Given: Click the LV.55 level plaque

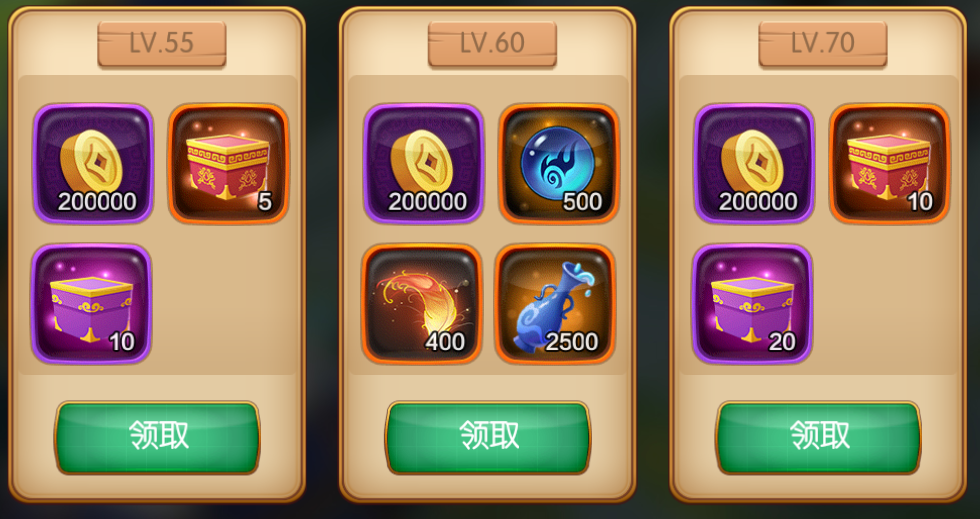Looking at the screenshot, I should point(162,43).
